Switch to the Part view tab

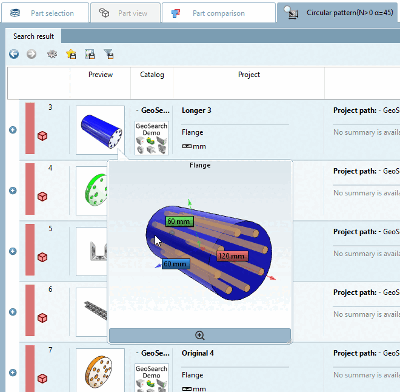(x=125, y=13)
